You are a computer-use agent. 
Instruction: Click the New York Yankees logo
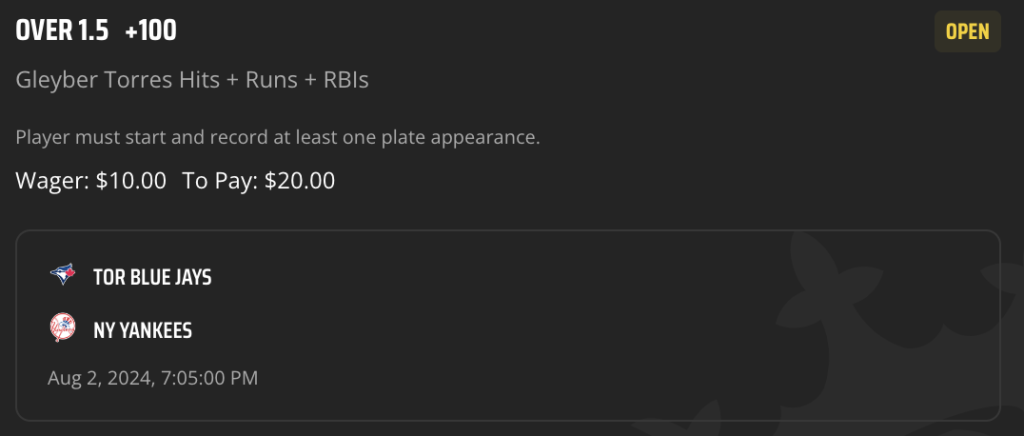(x=63, y=328)
